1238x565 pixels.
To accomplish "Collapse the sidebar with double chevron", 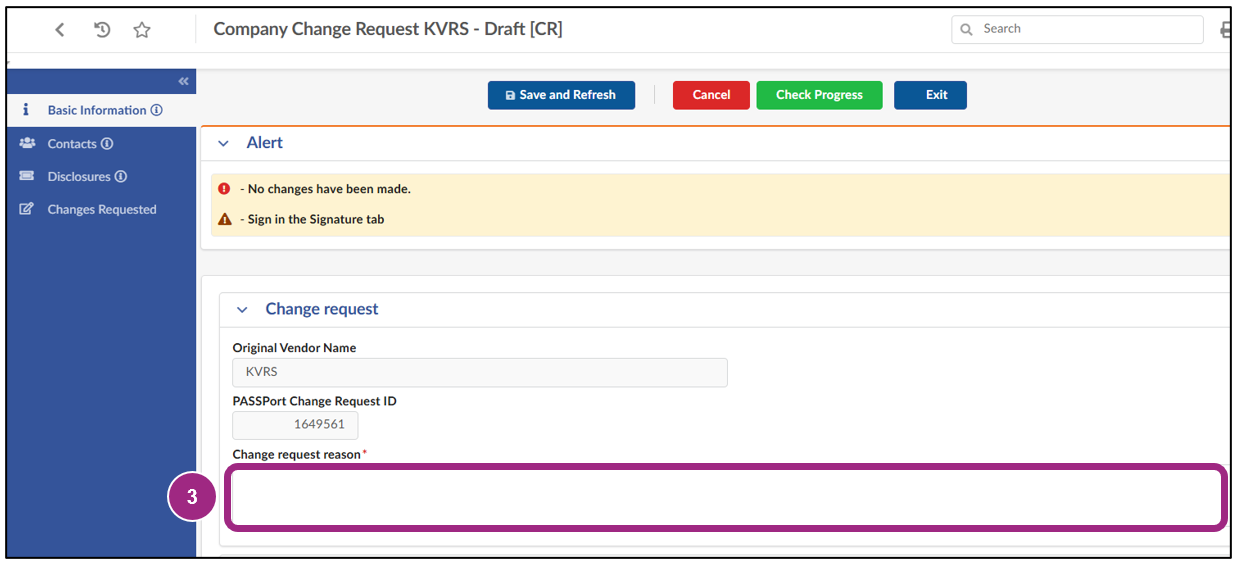I will click(x=183, y=81).
